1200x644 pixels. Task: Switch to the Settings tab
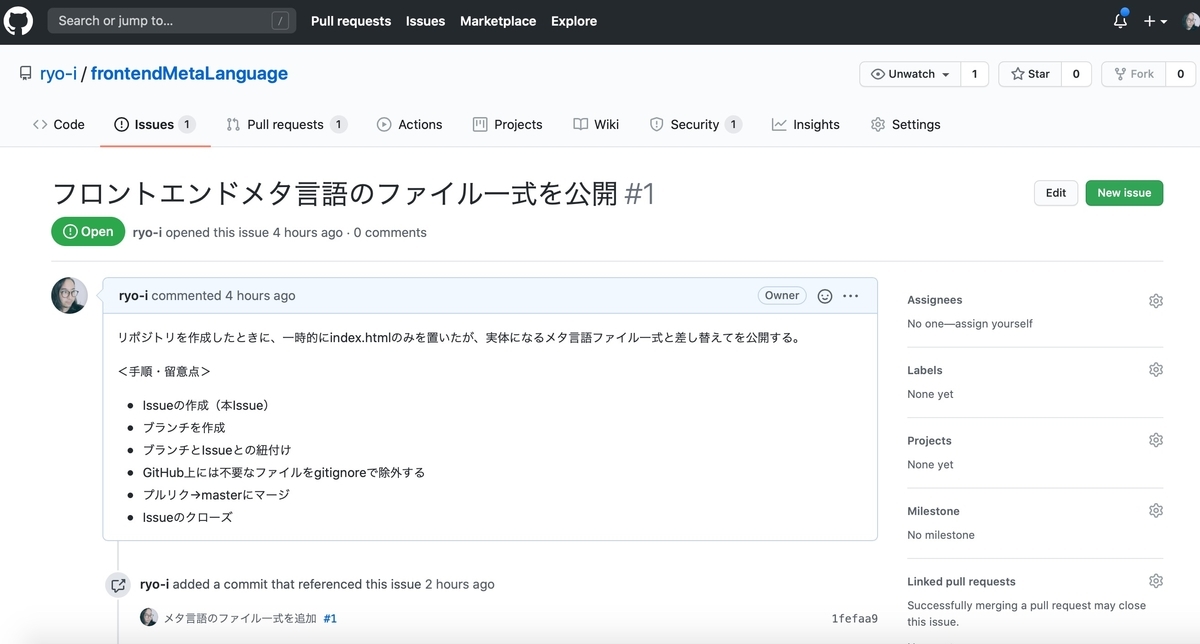click(905, 125)
